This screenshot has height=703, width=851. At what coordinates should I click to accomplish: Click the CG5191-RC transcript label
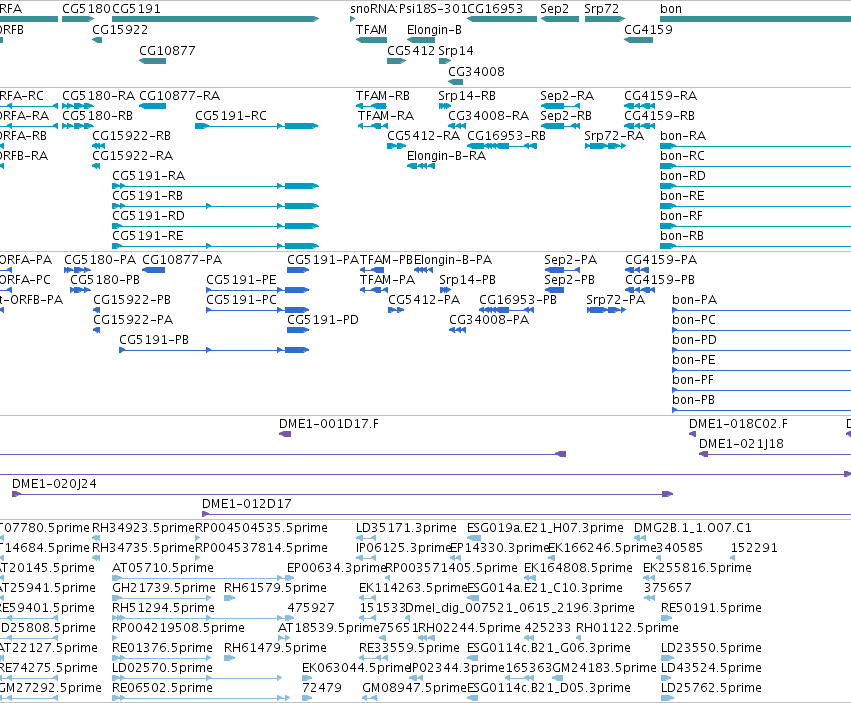point(231,116)
